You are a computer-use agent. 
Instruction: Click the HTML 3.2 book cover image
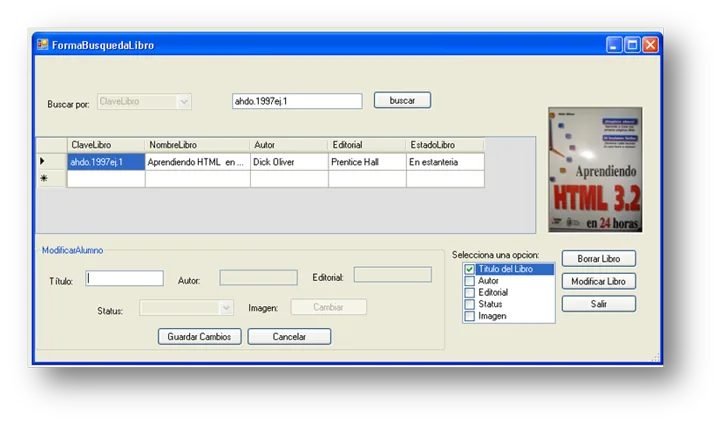595,170
